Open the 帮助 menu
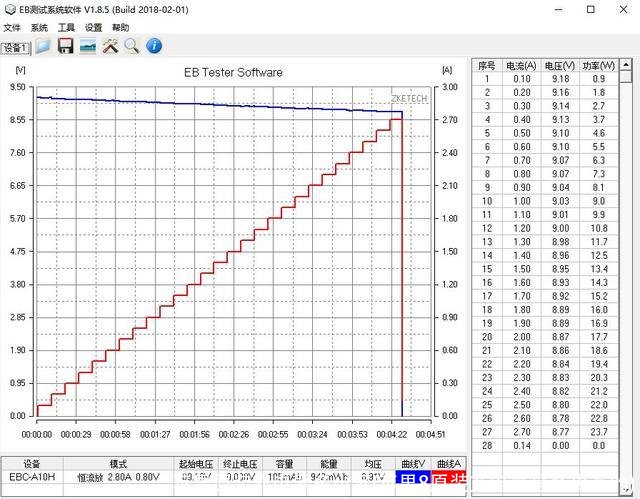This screenshot has width=640, height=499. pyautogui.click(x=120, y=28)
